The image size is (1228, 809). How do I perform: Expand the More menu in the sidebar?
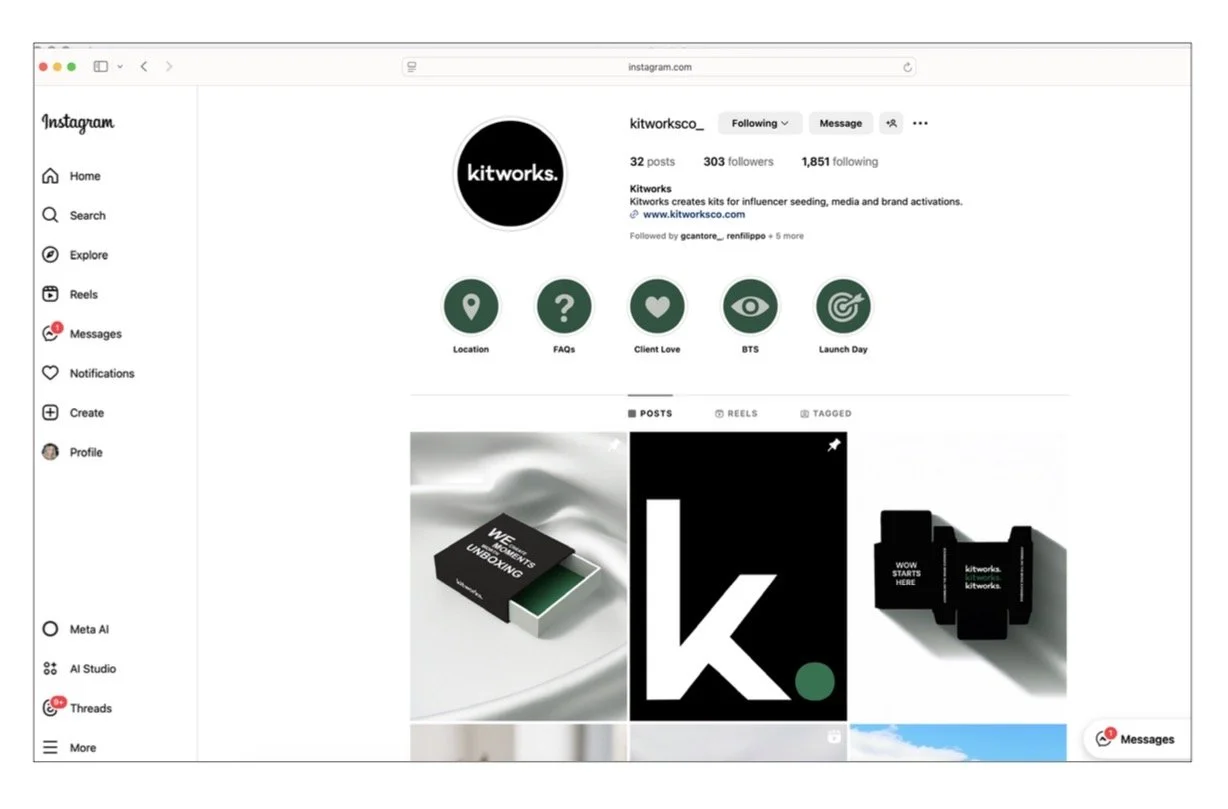[x=69, y=747]
